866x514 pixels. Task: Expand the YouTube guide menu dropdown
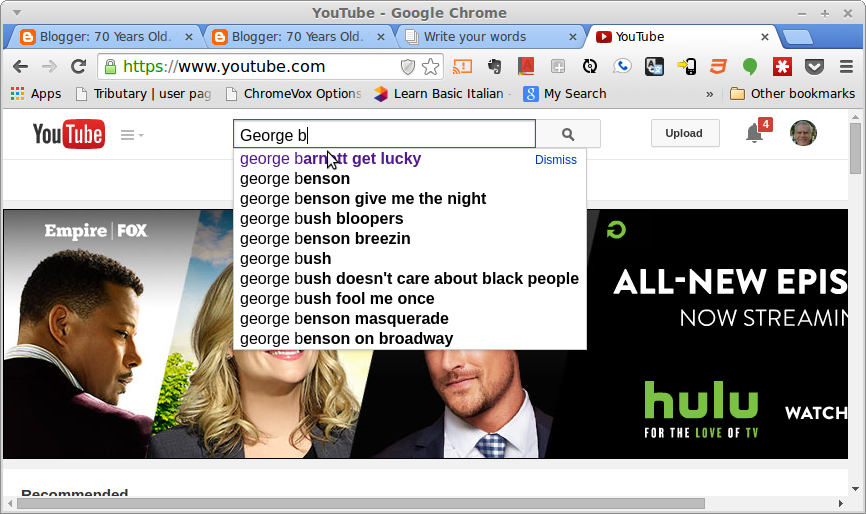[x=132, y=135]
